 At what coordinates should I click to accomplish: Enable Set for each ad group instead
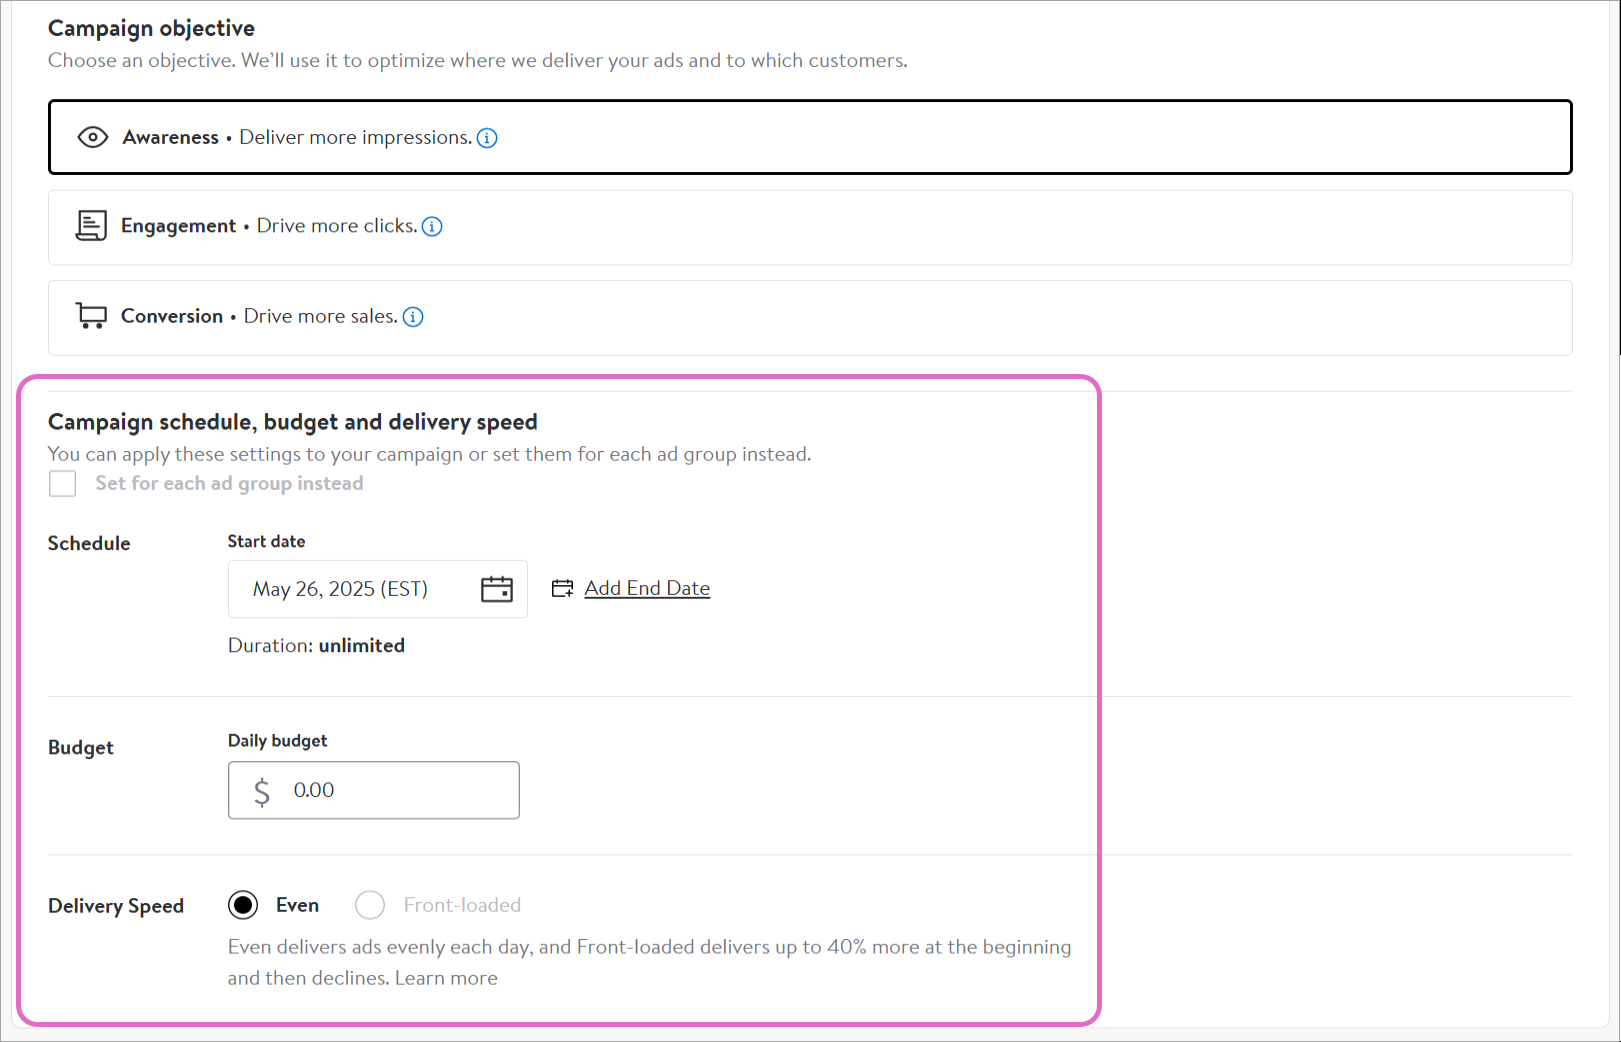tap(63, 484)
